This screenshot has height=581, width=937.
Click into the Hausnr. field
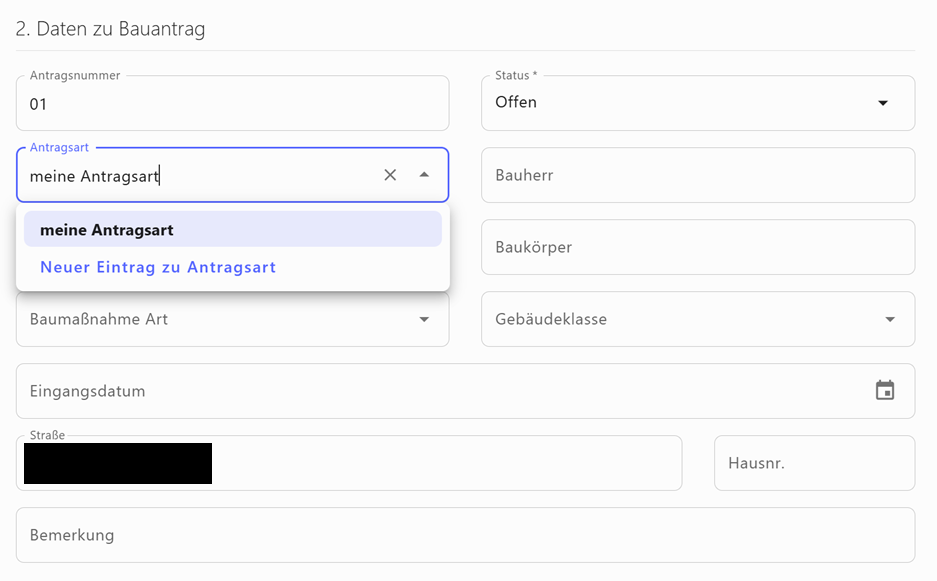coord(814,463)
